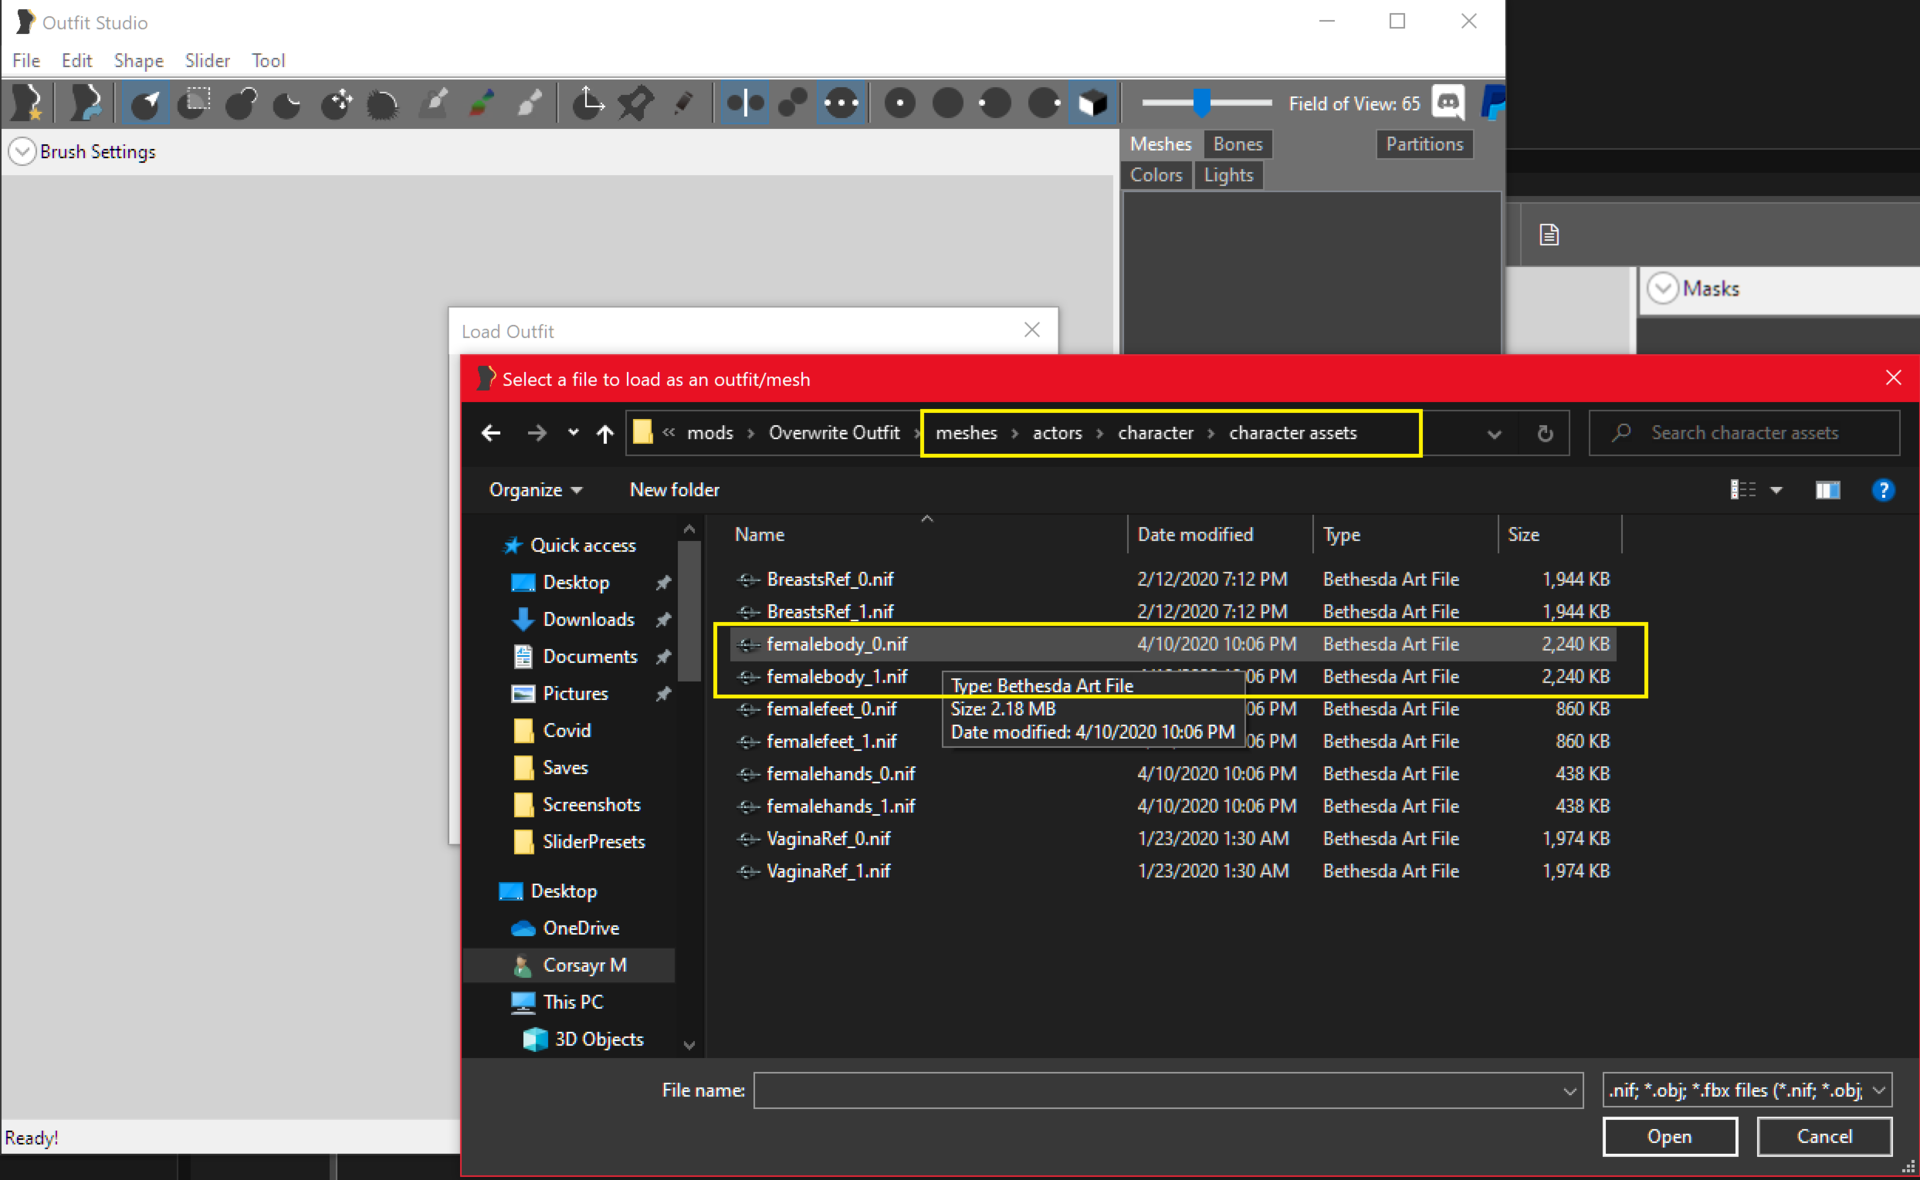Screen dimensions: 1920x1180
Task: Click the New folder button
Action: pyautogui.click(x=674, y=490)
